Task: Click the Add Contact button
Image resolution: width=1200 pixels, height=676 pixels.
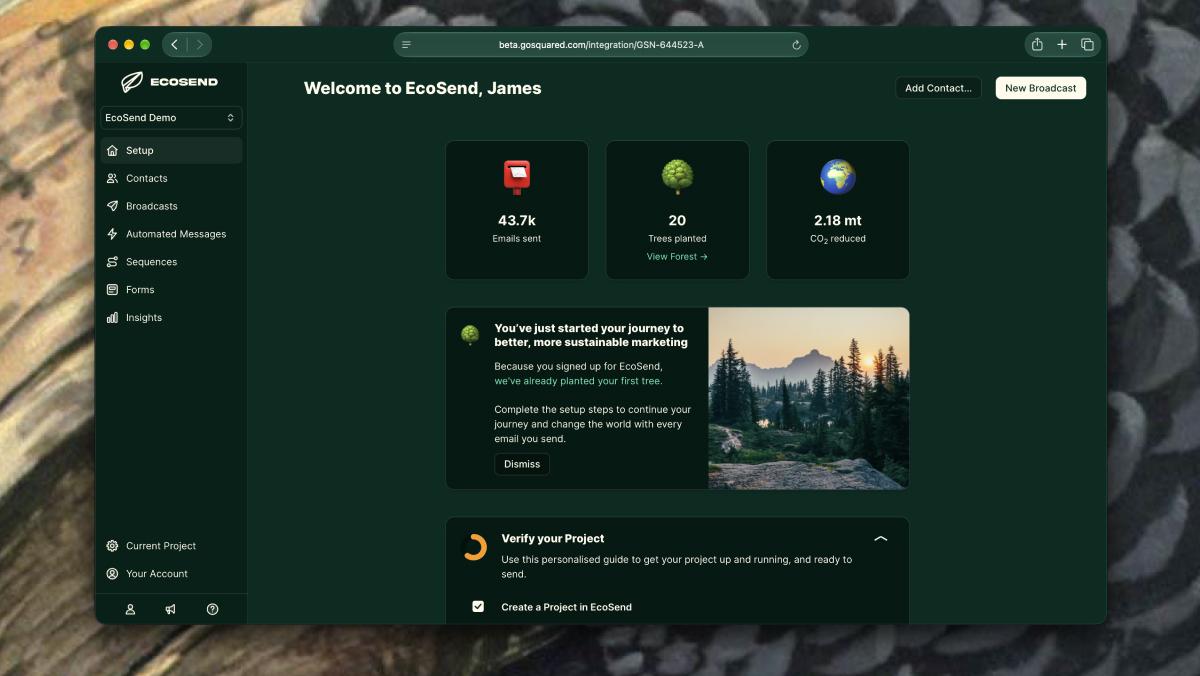Action: [938, 88]
